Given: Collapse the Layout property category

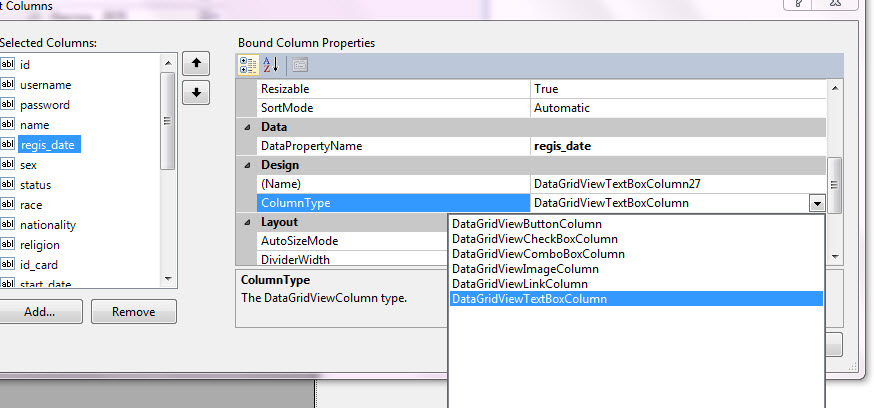Looking at the screenshot, I should 246,222.
